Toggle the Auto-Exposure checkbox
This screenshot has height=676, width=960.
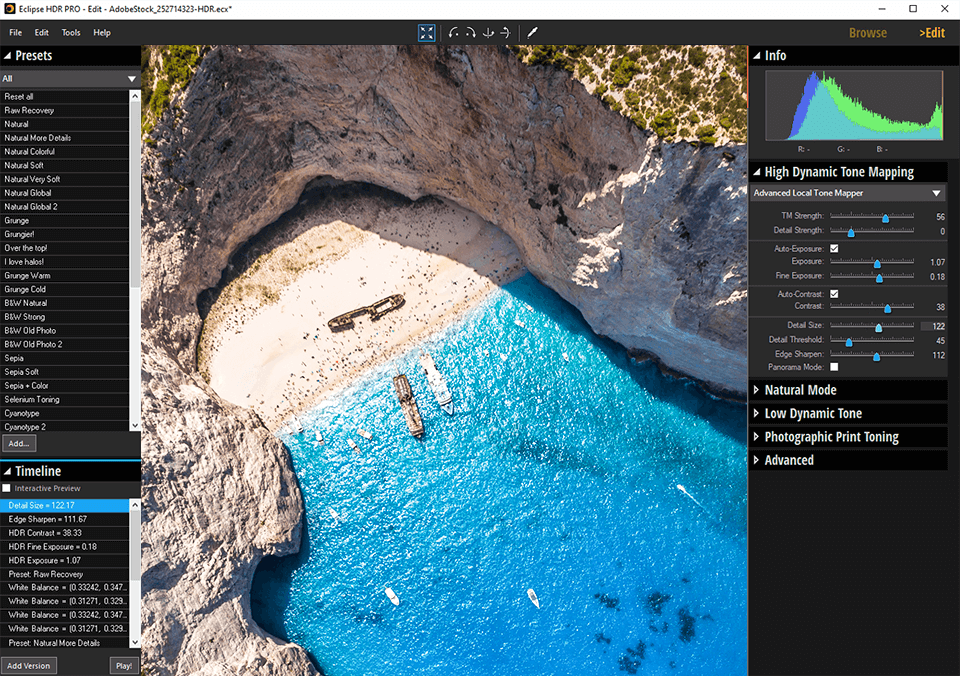[834, 248]
